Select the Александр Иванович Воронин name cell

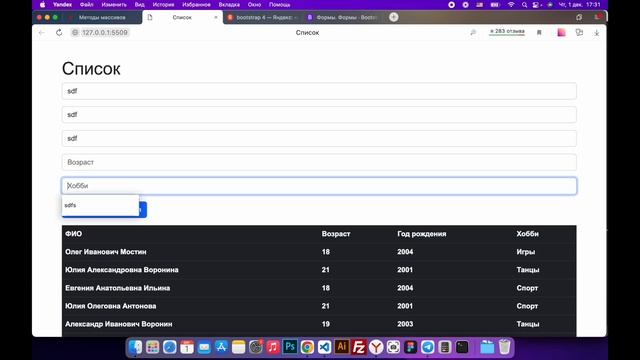pyautogui.click(x=119, y=324)
